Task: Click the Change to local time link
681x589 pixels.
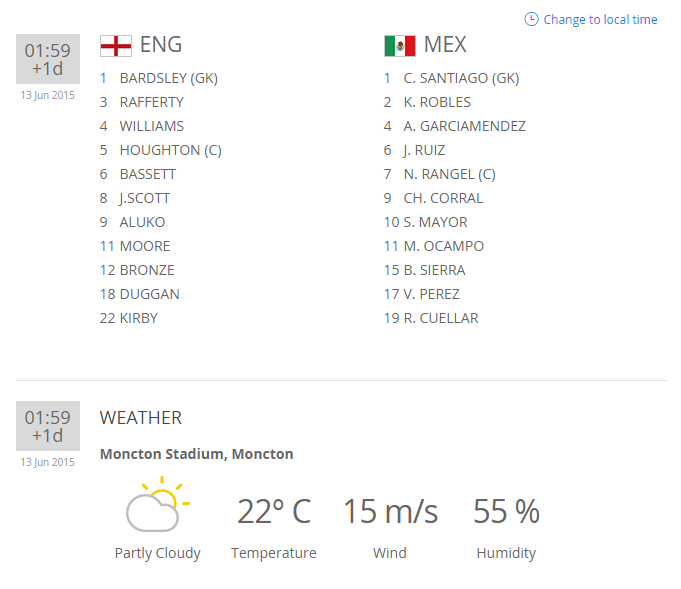Action: [x=600, y=20]
